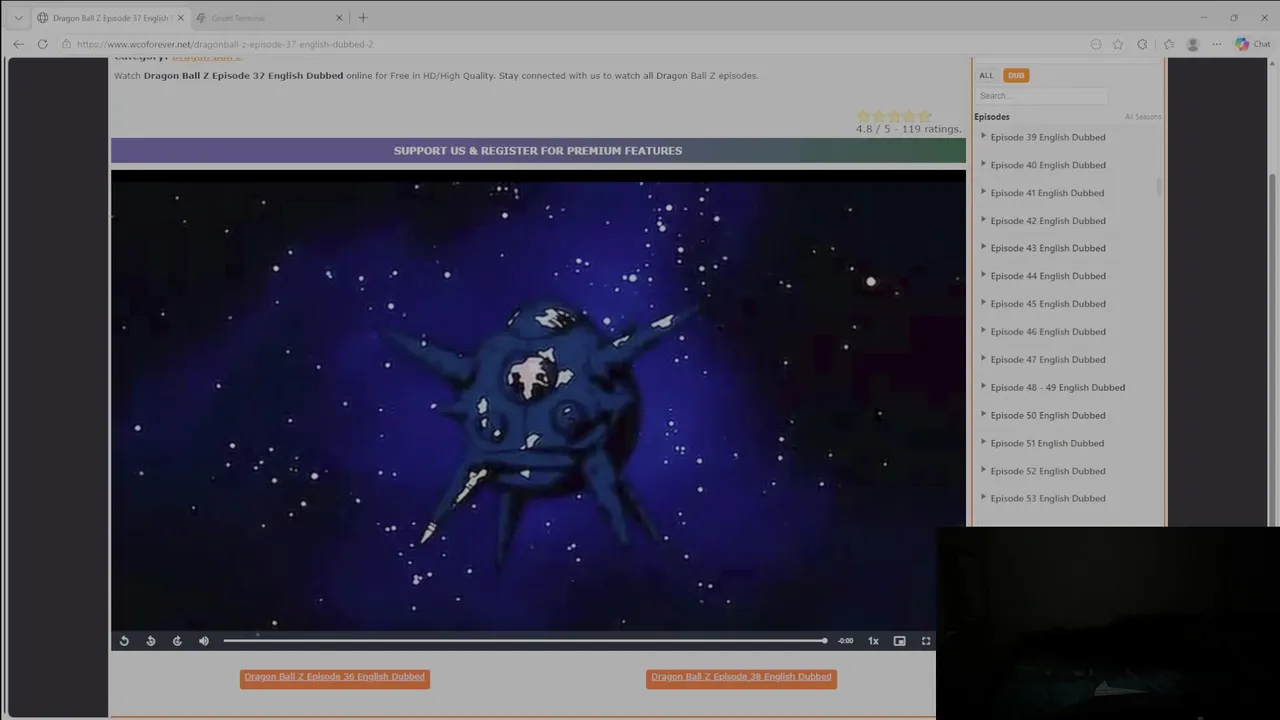Open Episode 52 English Dubbed
The height and width of the screenshot is (720, 1280).
click(x=1048, y=471)
